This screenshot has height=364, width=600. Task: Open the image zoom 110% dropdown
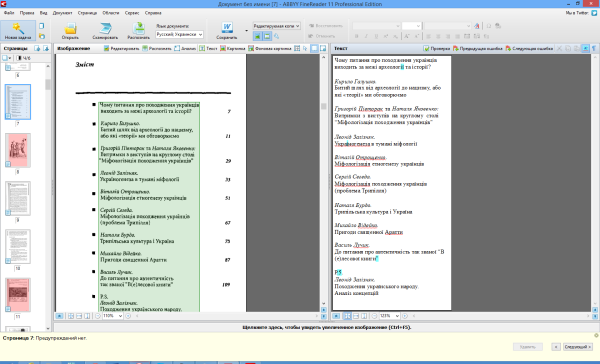point(113,316)
